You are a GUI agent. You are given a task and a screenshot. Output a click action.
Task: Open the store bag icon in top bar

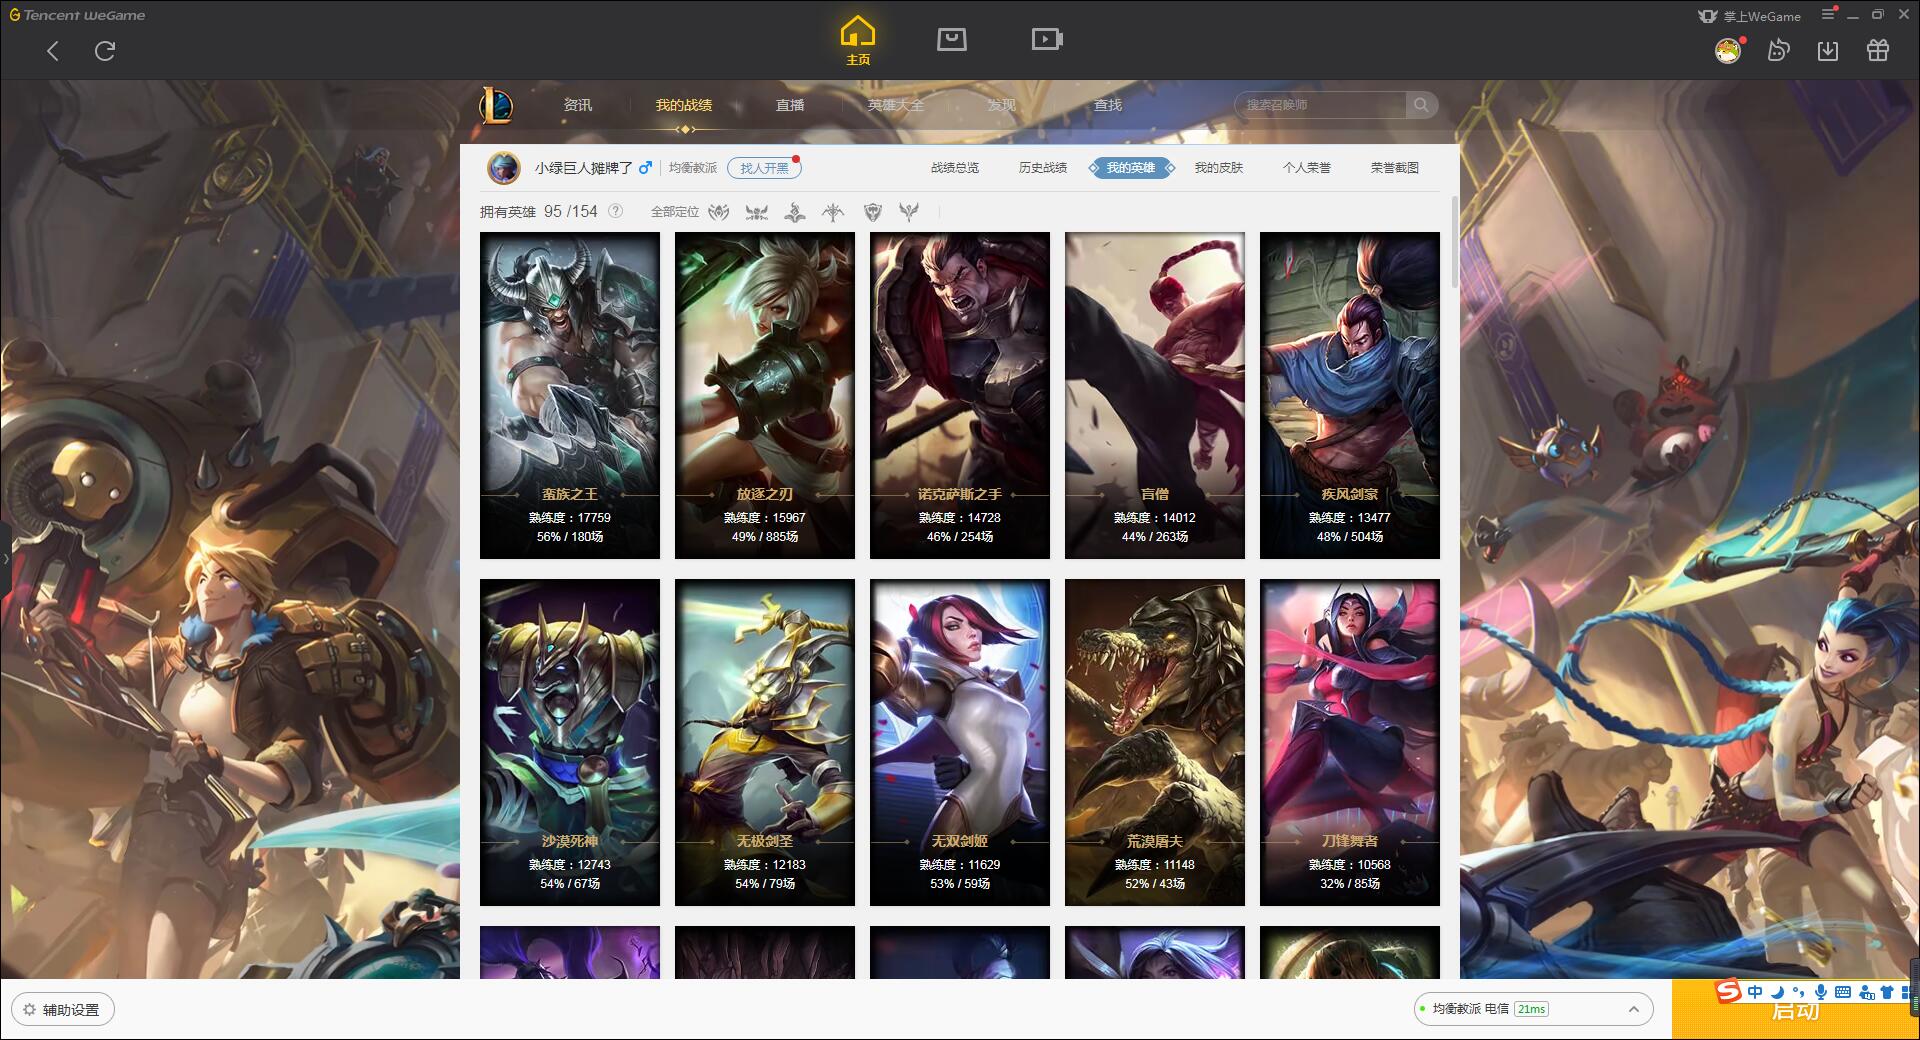[951, 39]
